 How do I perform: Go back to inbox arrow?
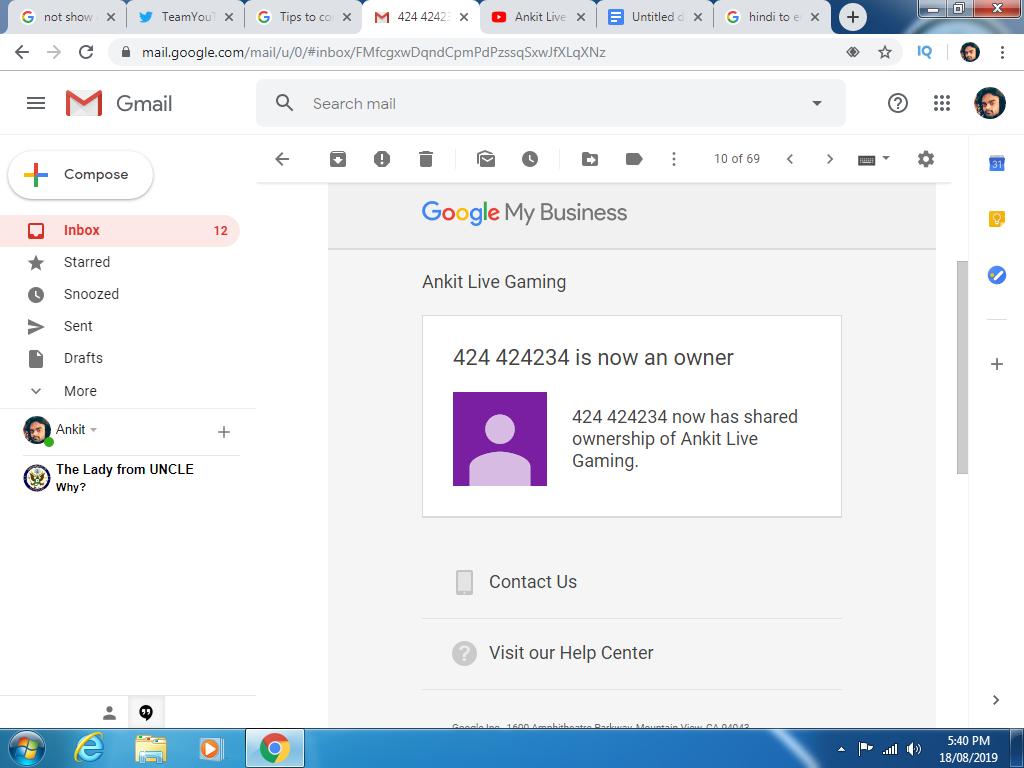pos(282,159)
